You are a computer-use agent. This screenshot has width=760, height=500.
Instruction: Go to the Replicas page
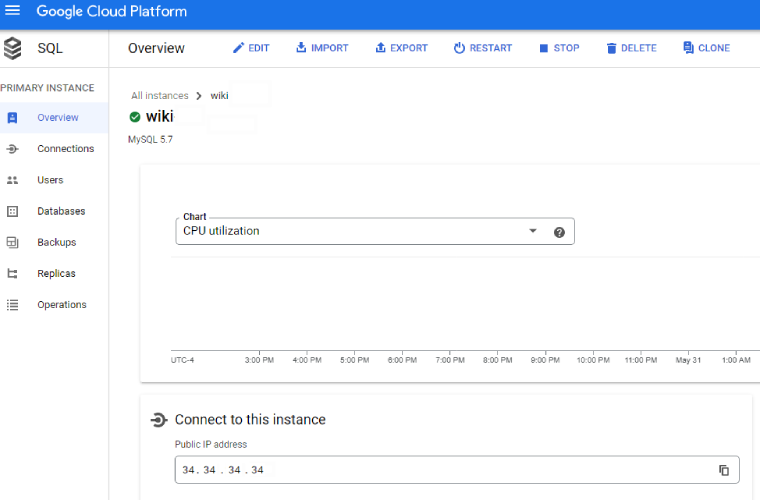tap(54, 274)
